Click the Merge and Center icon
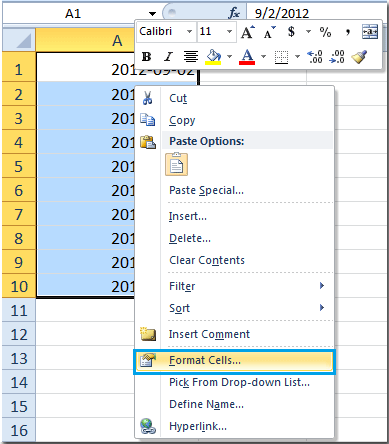 pos(370,32)
